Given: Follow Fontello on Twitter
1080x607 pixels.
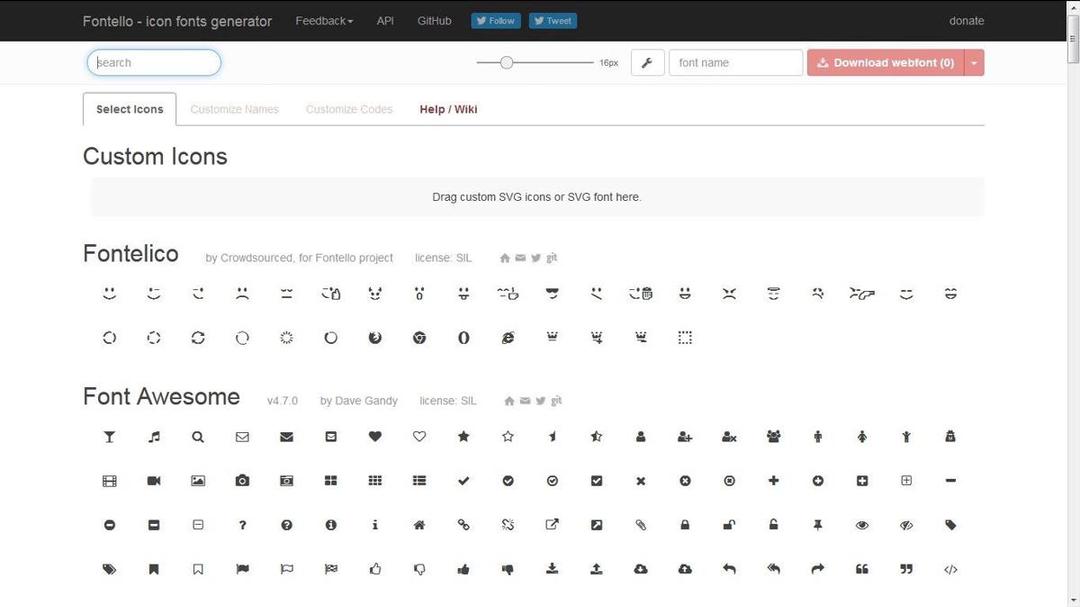Looking at the screenshot, I should coord(496,21).
